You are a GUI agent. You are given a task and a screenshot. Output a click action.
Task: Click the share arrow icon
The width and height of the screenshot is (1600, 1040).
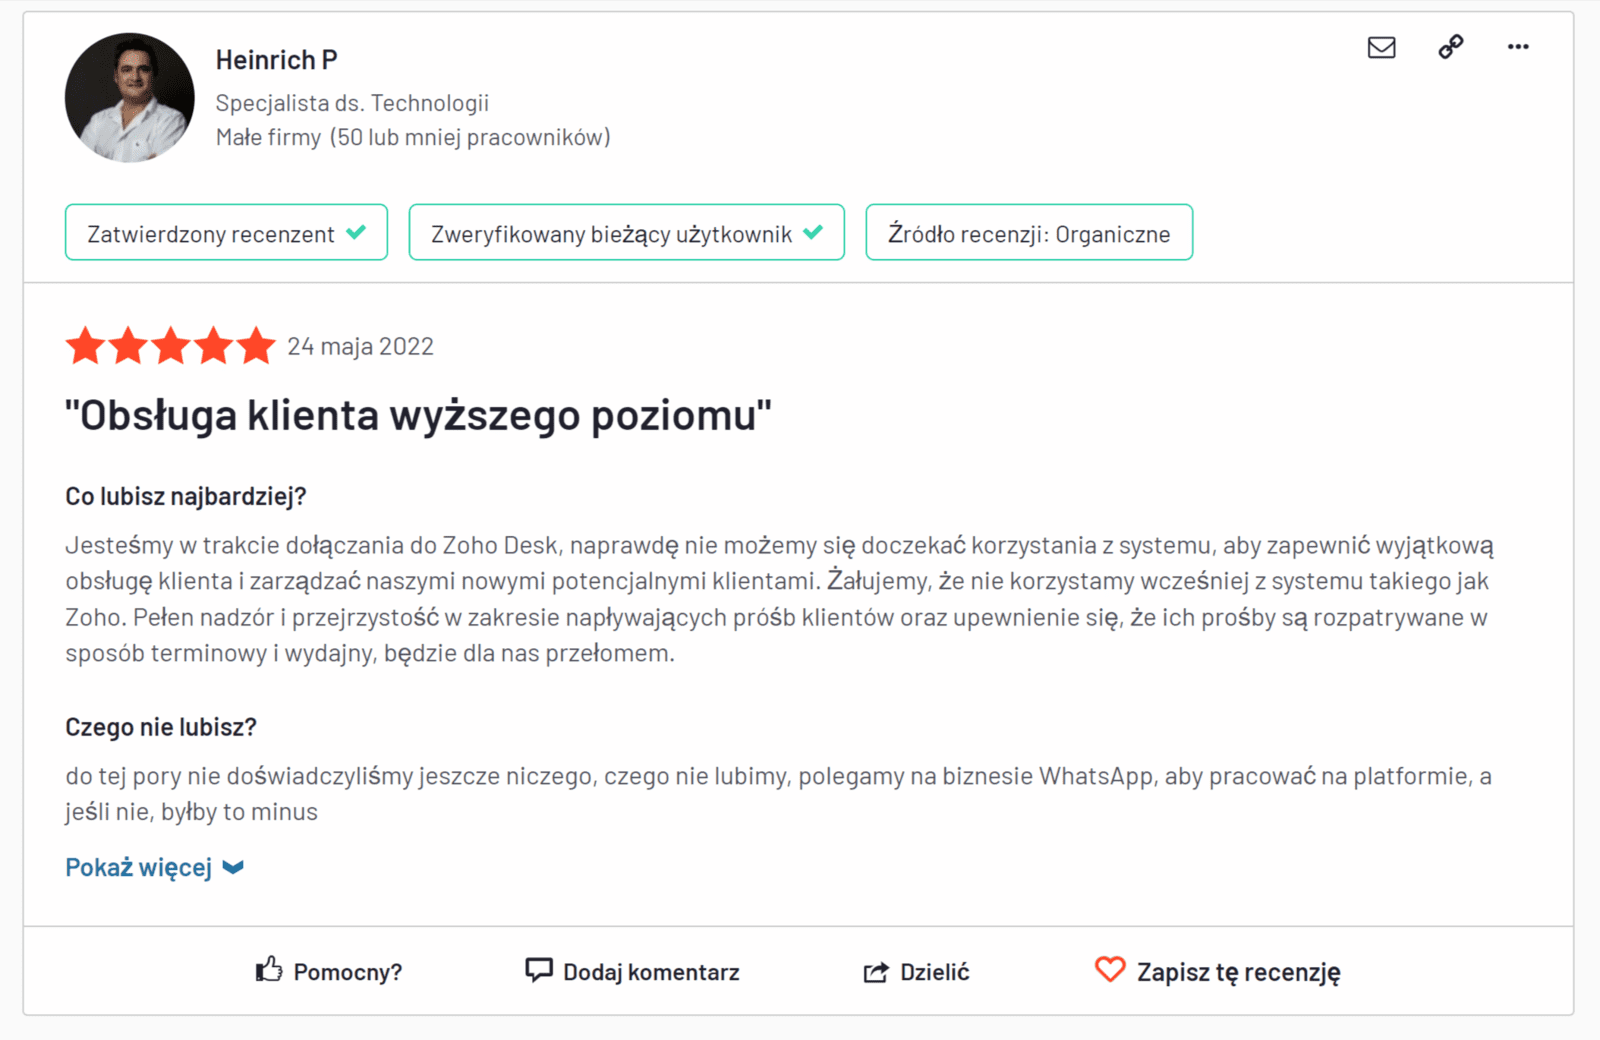click(x=876, y=972)
